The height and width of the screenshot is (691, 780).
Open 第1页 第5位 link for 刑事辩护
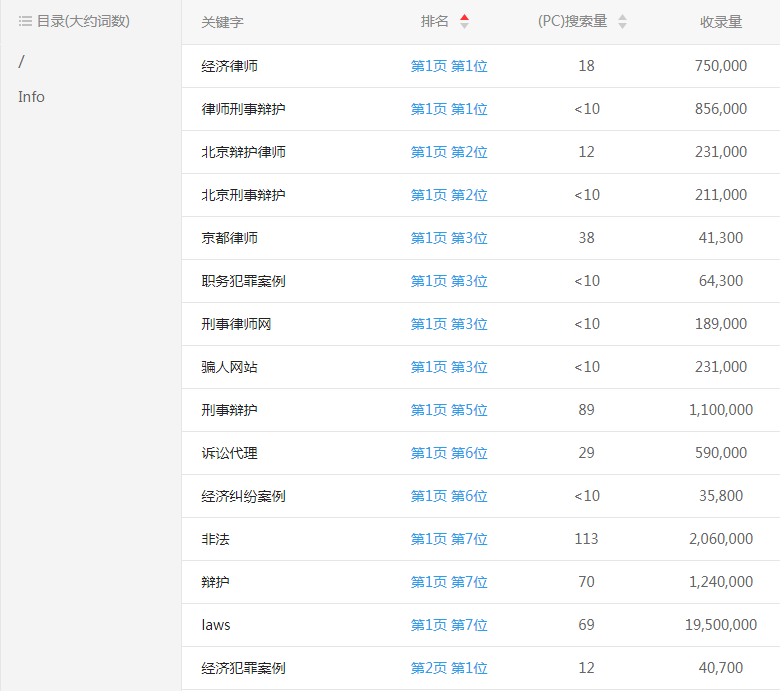pos(449,410)
